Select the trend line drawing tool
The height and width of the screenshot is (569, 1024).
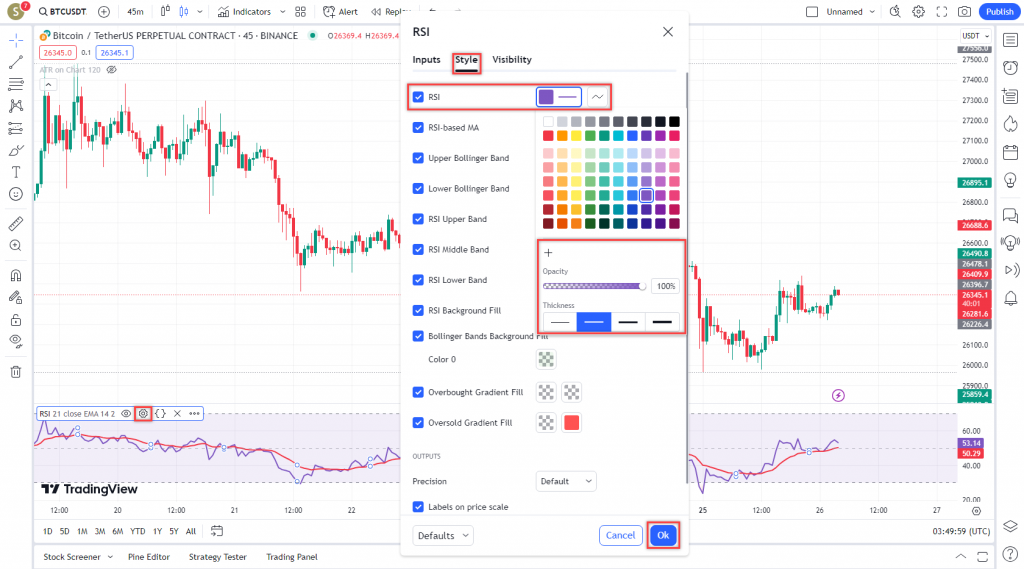coord(16,62)
